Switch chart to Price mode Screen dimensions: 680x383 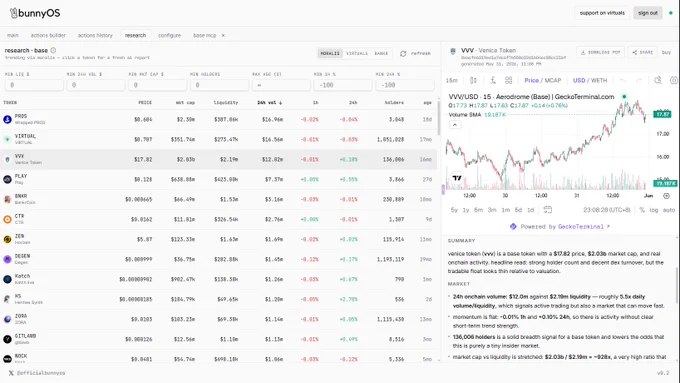pyautogui.click(x=531, y=80)
